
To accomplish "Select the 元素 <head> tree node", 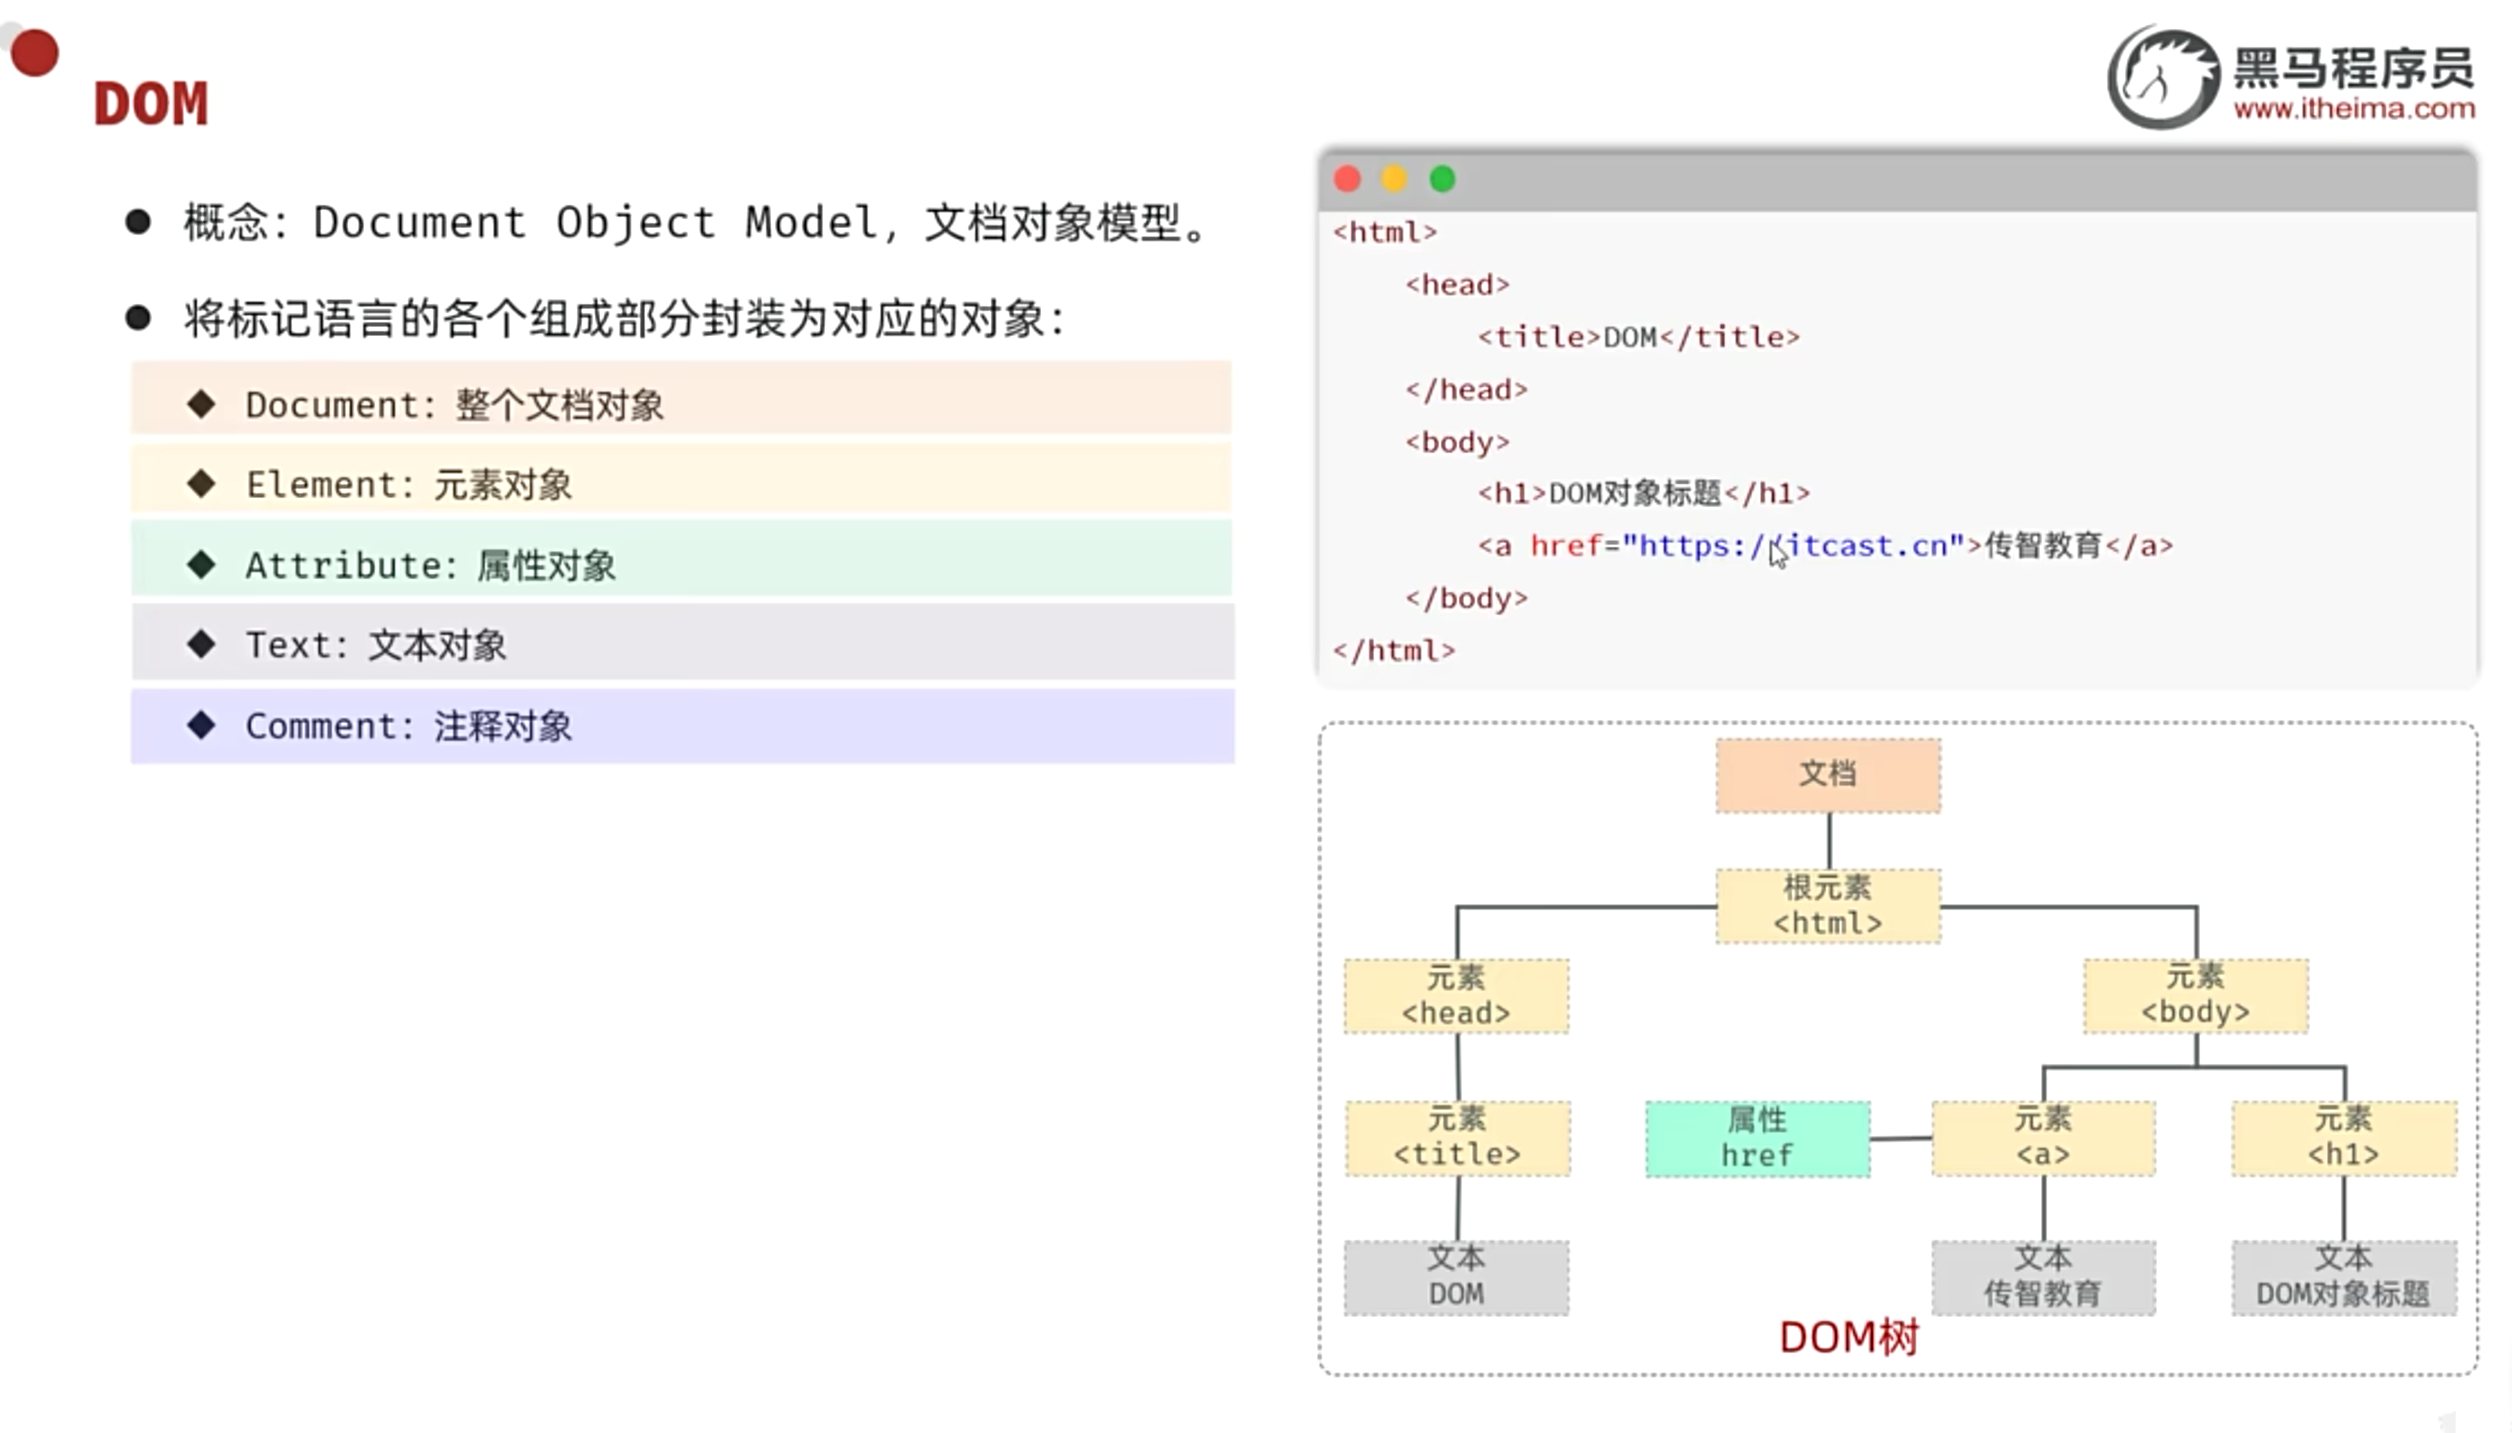I will point(1456,995).
